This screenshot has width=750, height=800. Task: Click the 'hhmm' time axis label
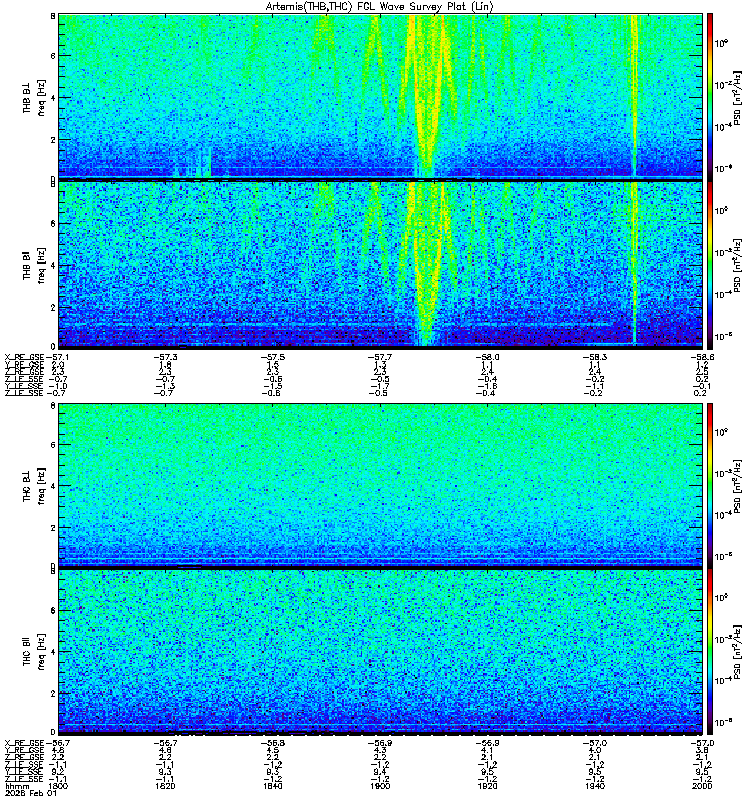[16, 787]
